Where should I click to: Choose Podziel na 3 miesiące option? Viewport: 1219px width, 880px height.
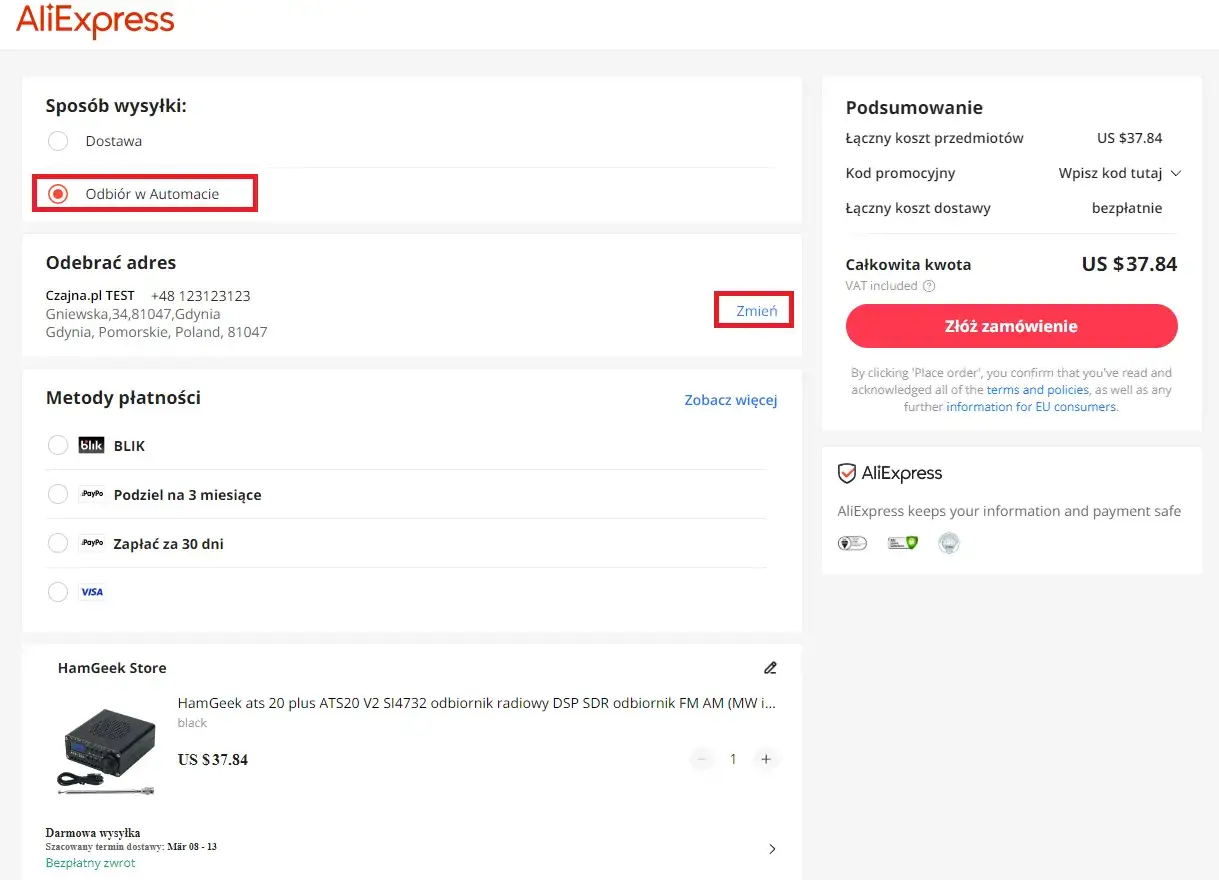click(x=58, y=494)
